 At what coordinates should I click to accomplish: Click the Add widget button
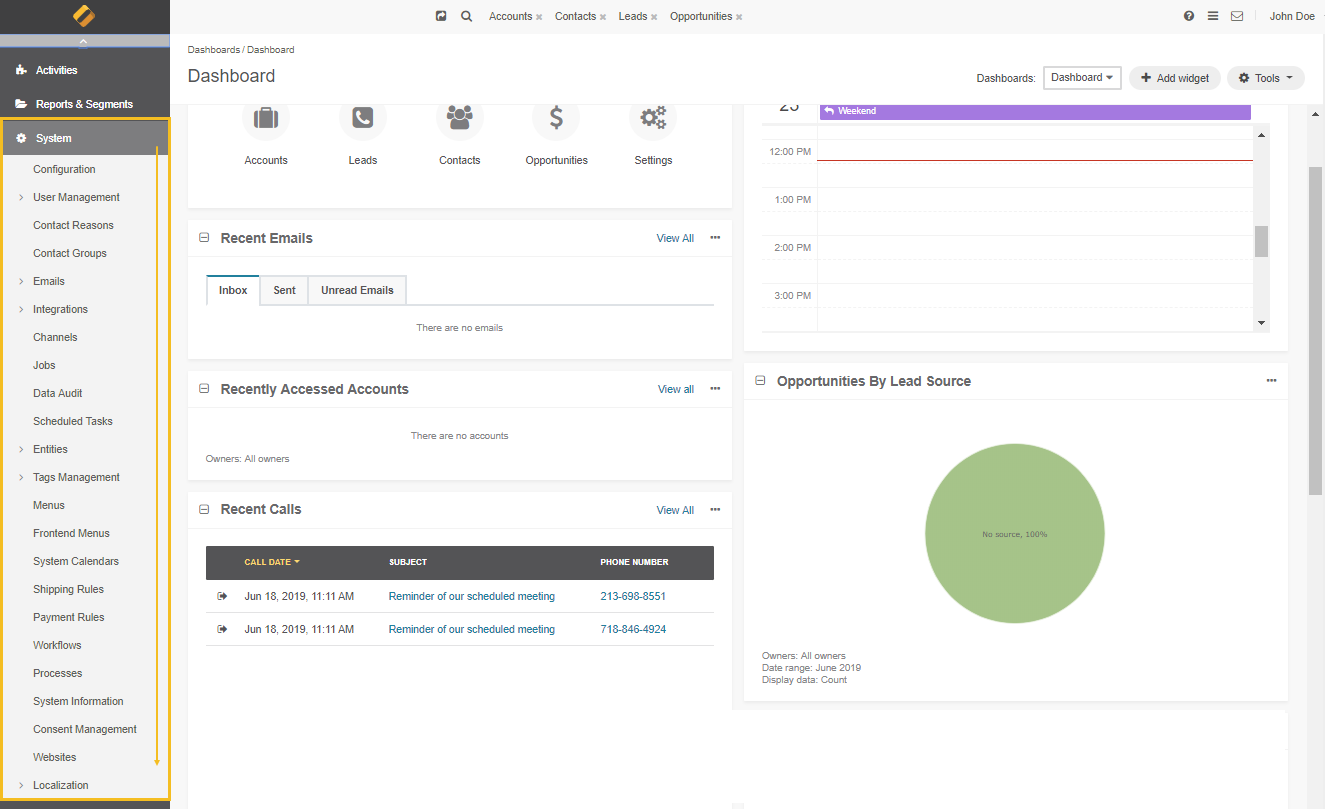coord(1175,78)
